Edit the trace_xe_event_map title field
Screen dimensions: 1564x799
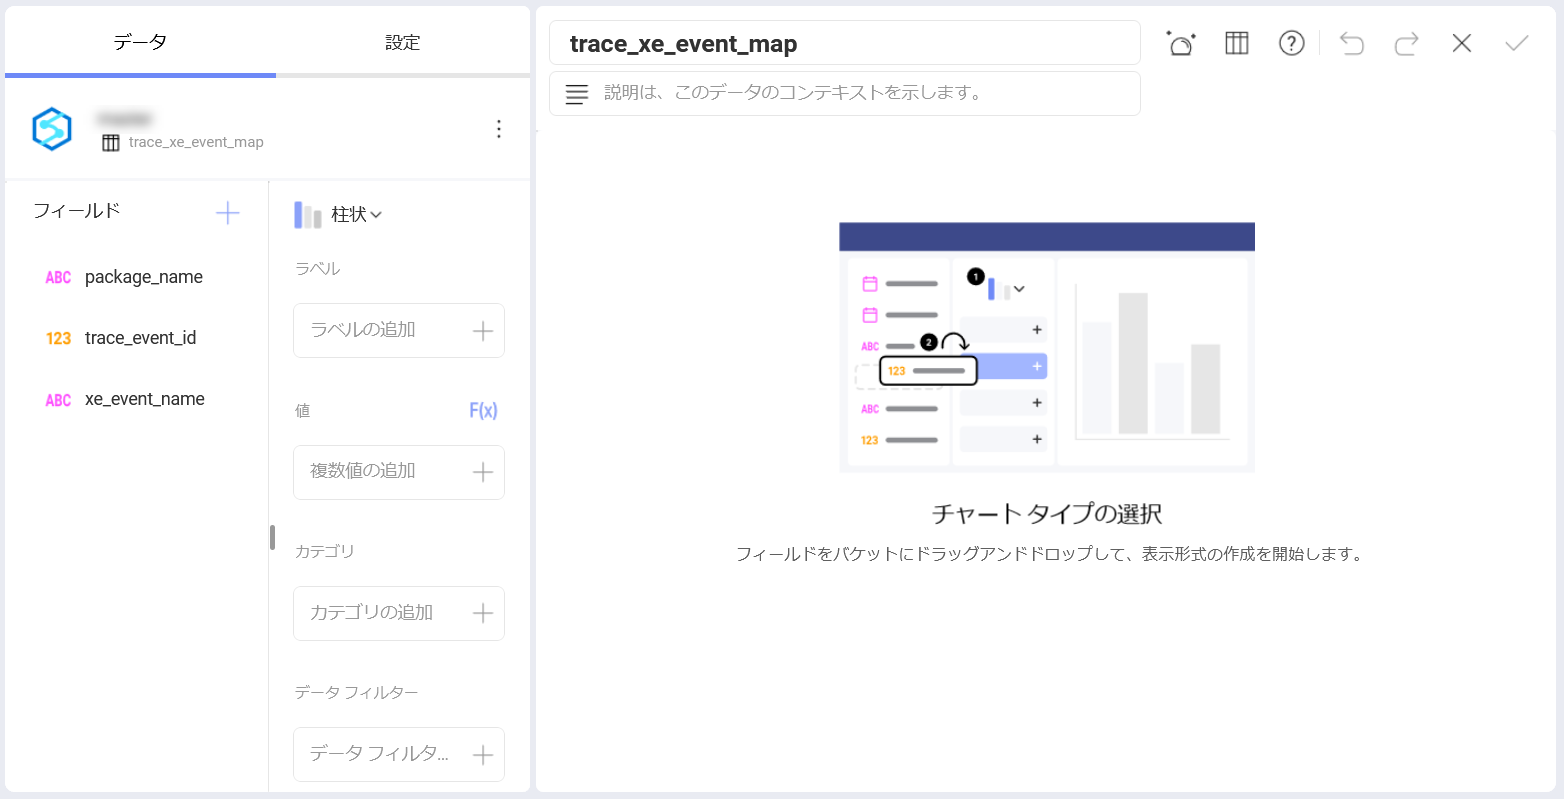(845, 43)
